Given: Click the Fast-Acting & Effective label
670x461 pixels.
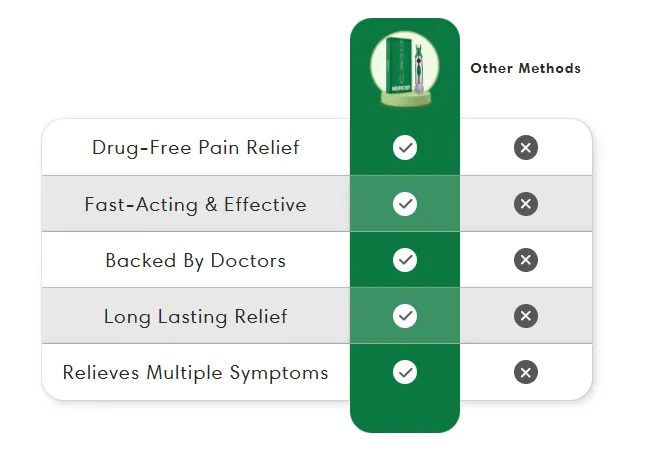Looking at the screenshot, I should pos(196,204).
